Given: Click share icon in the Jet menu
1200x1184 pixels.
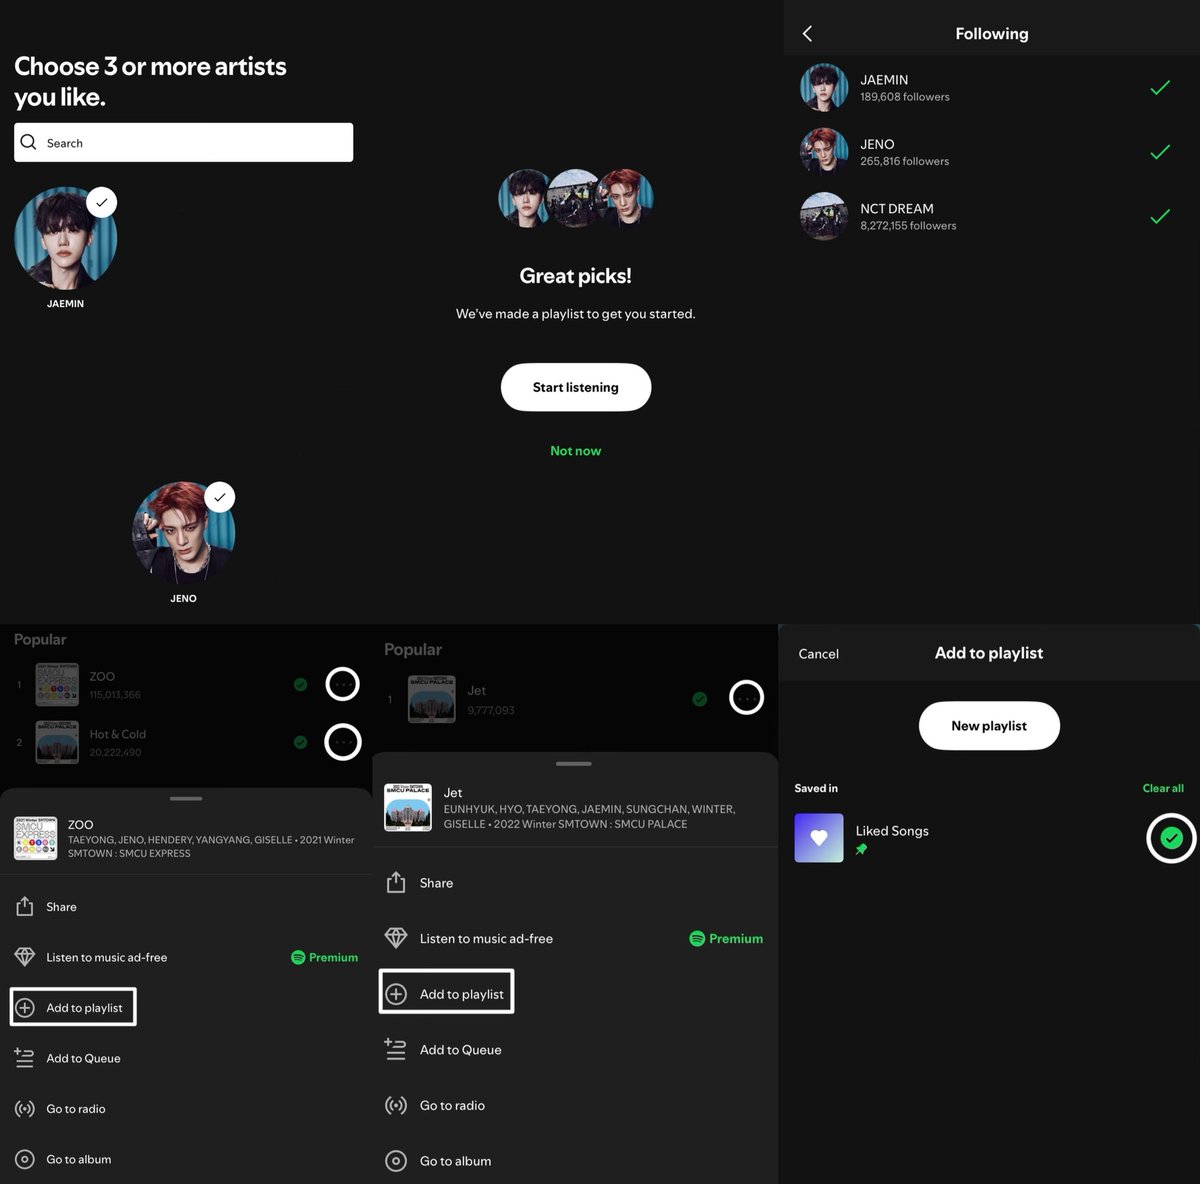Looking at the screenshot, I should tap(396, 882).
